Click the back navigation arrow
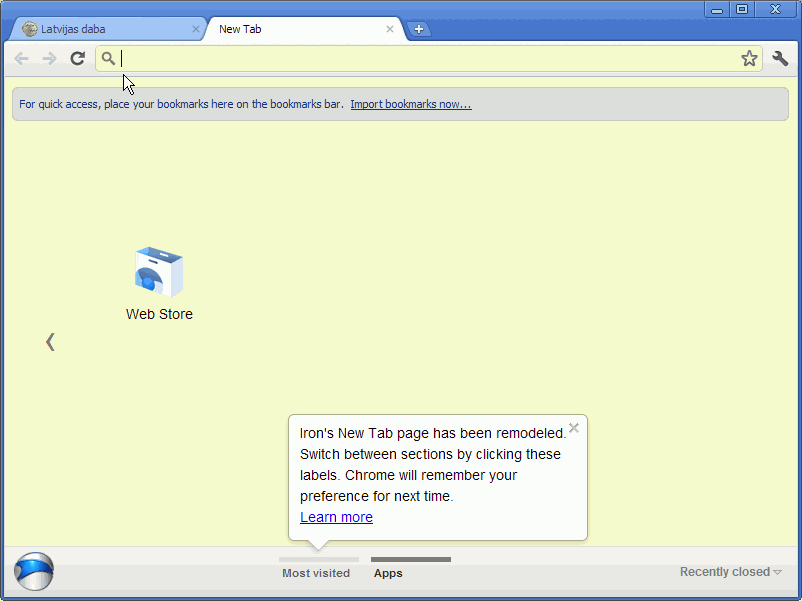 coord(21,59)
